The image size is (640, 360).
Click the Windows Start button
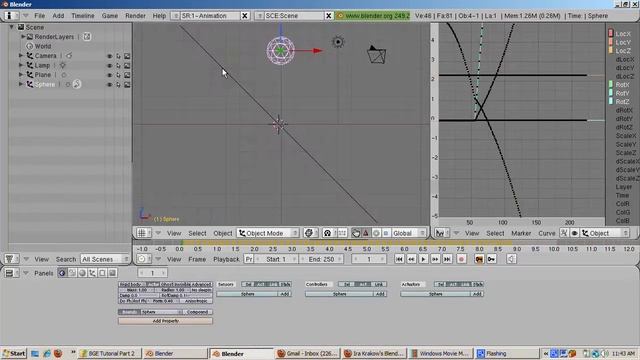14,353
